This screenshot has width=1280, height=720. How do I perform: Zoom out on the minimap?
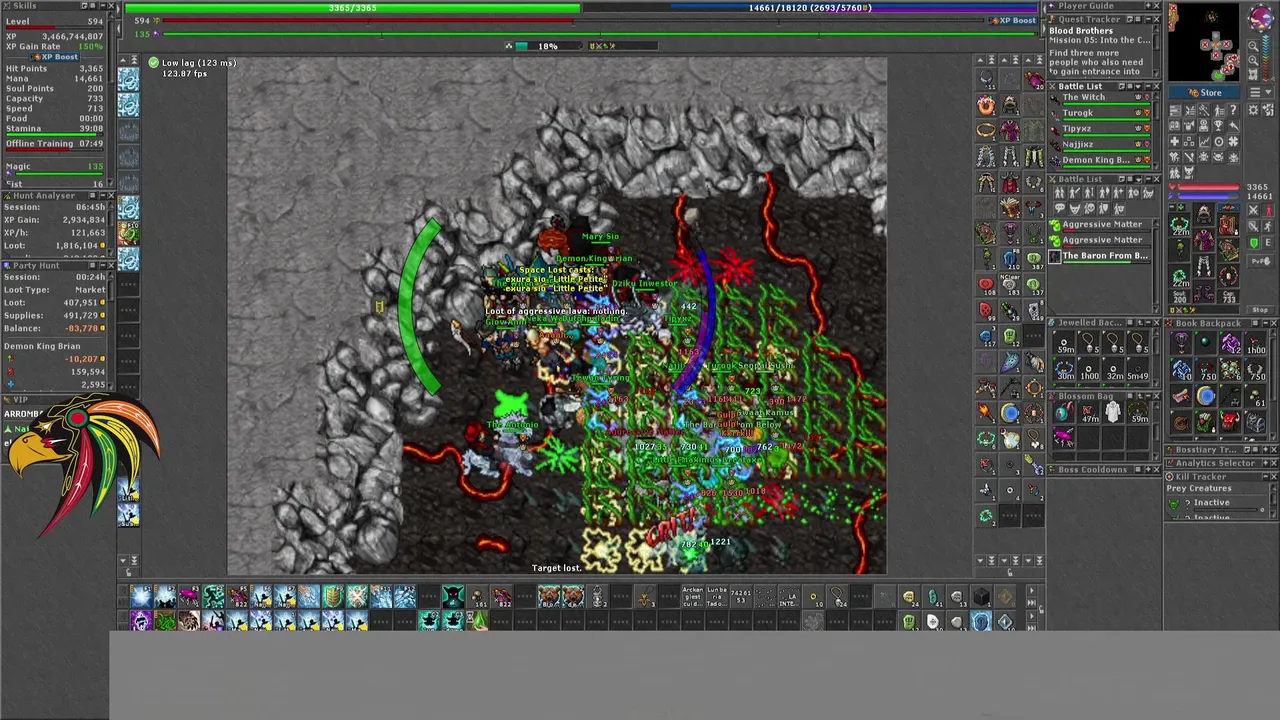pyautogui.click(x=1253, y=46)
